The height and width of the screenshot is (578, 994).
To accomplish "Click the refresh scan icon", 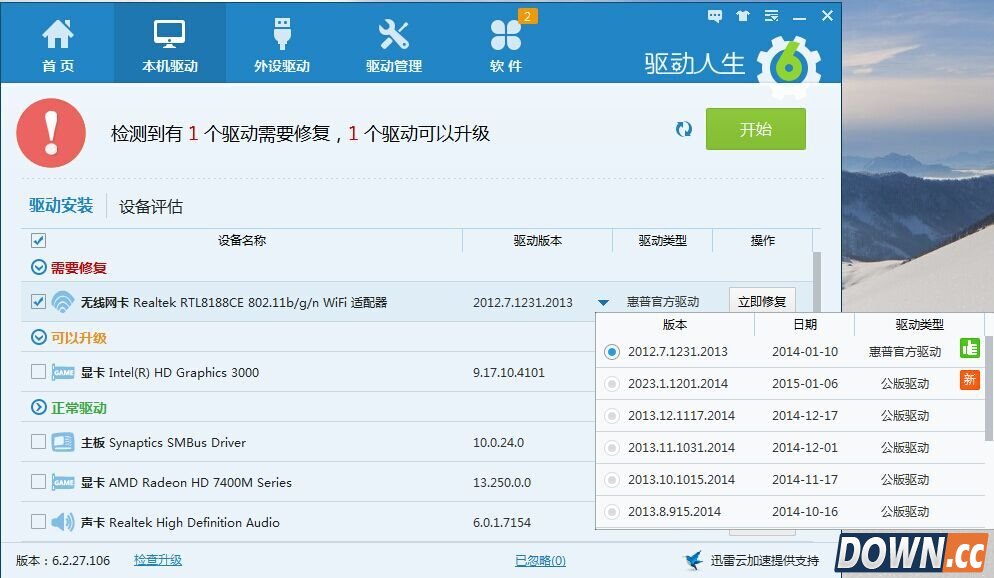I will 684,130.
